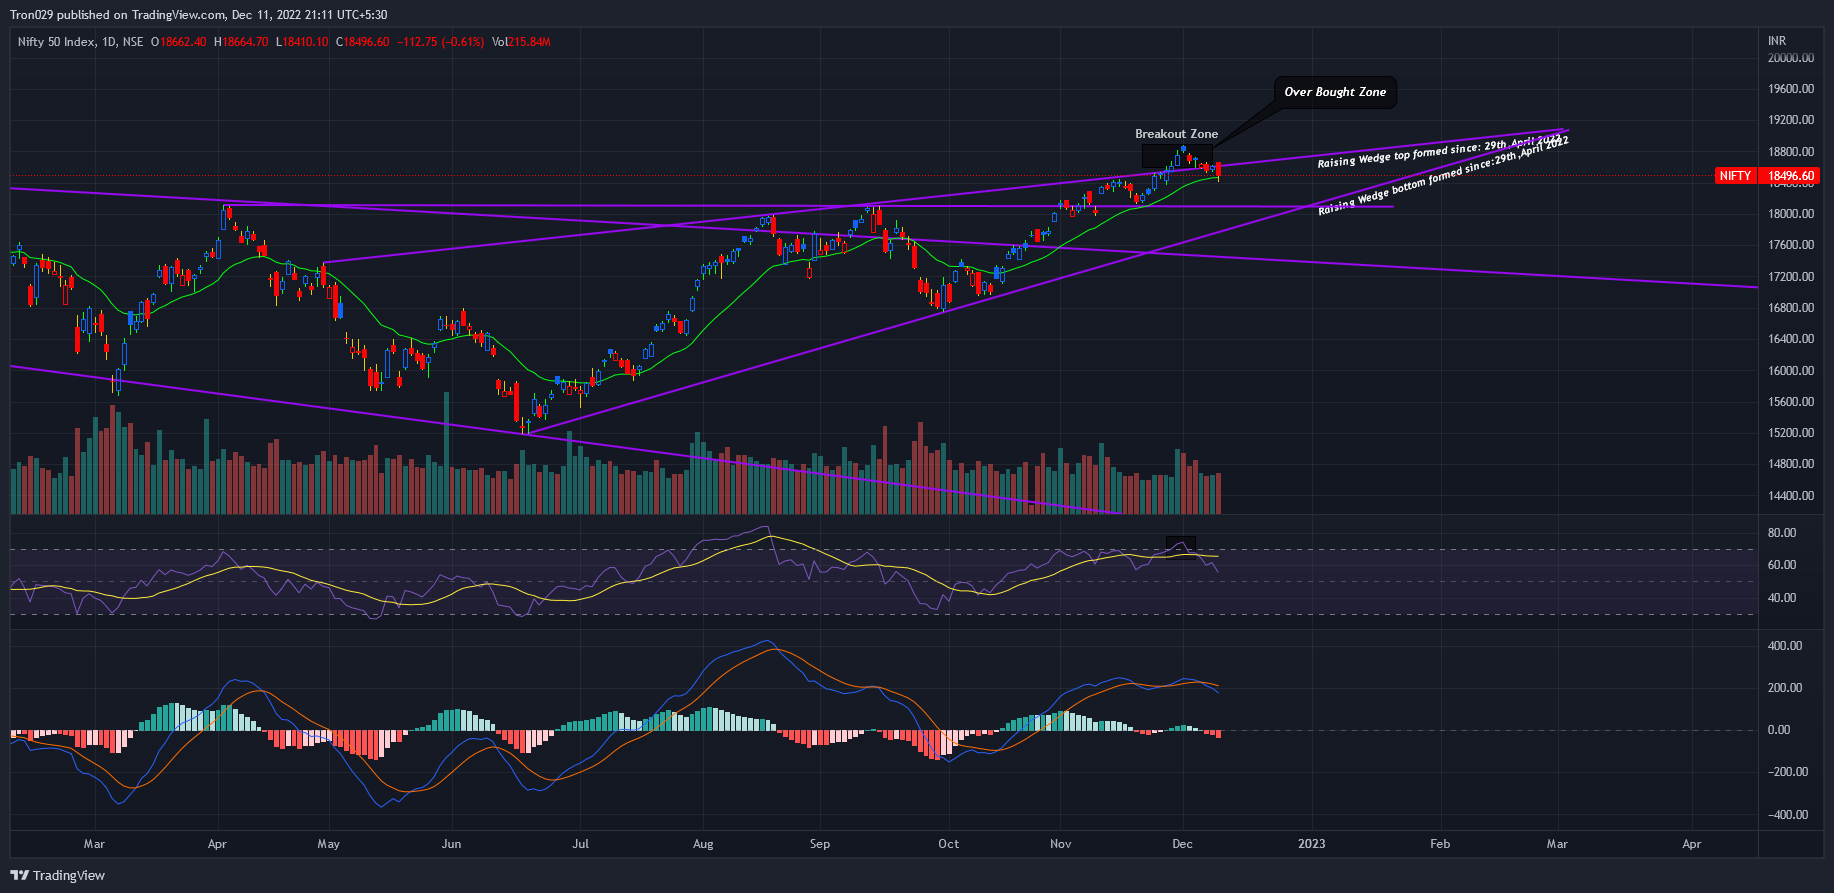The image size is (1834, 893).
Task: Click the Jul time axis label
Action: tap(580, 844)
